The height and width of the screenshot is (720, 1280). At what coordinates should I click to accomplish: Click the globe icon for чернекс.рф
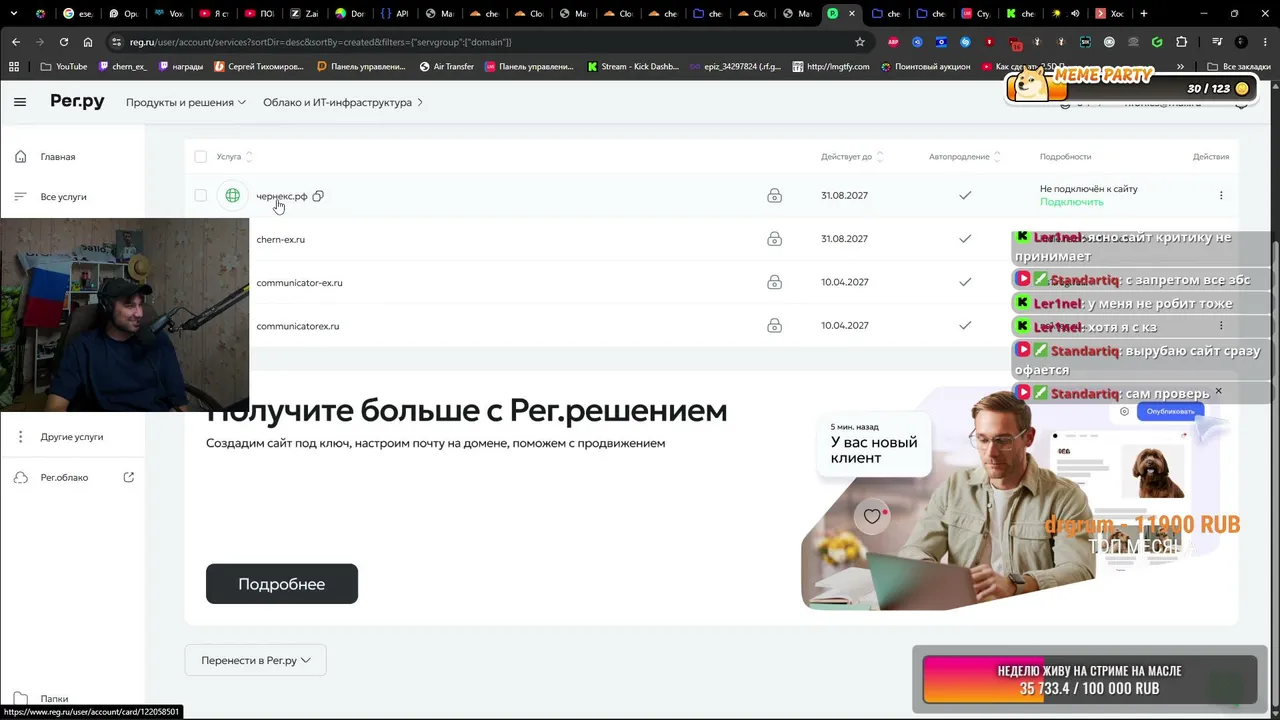coord(232,196)
